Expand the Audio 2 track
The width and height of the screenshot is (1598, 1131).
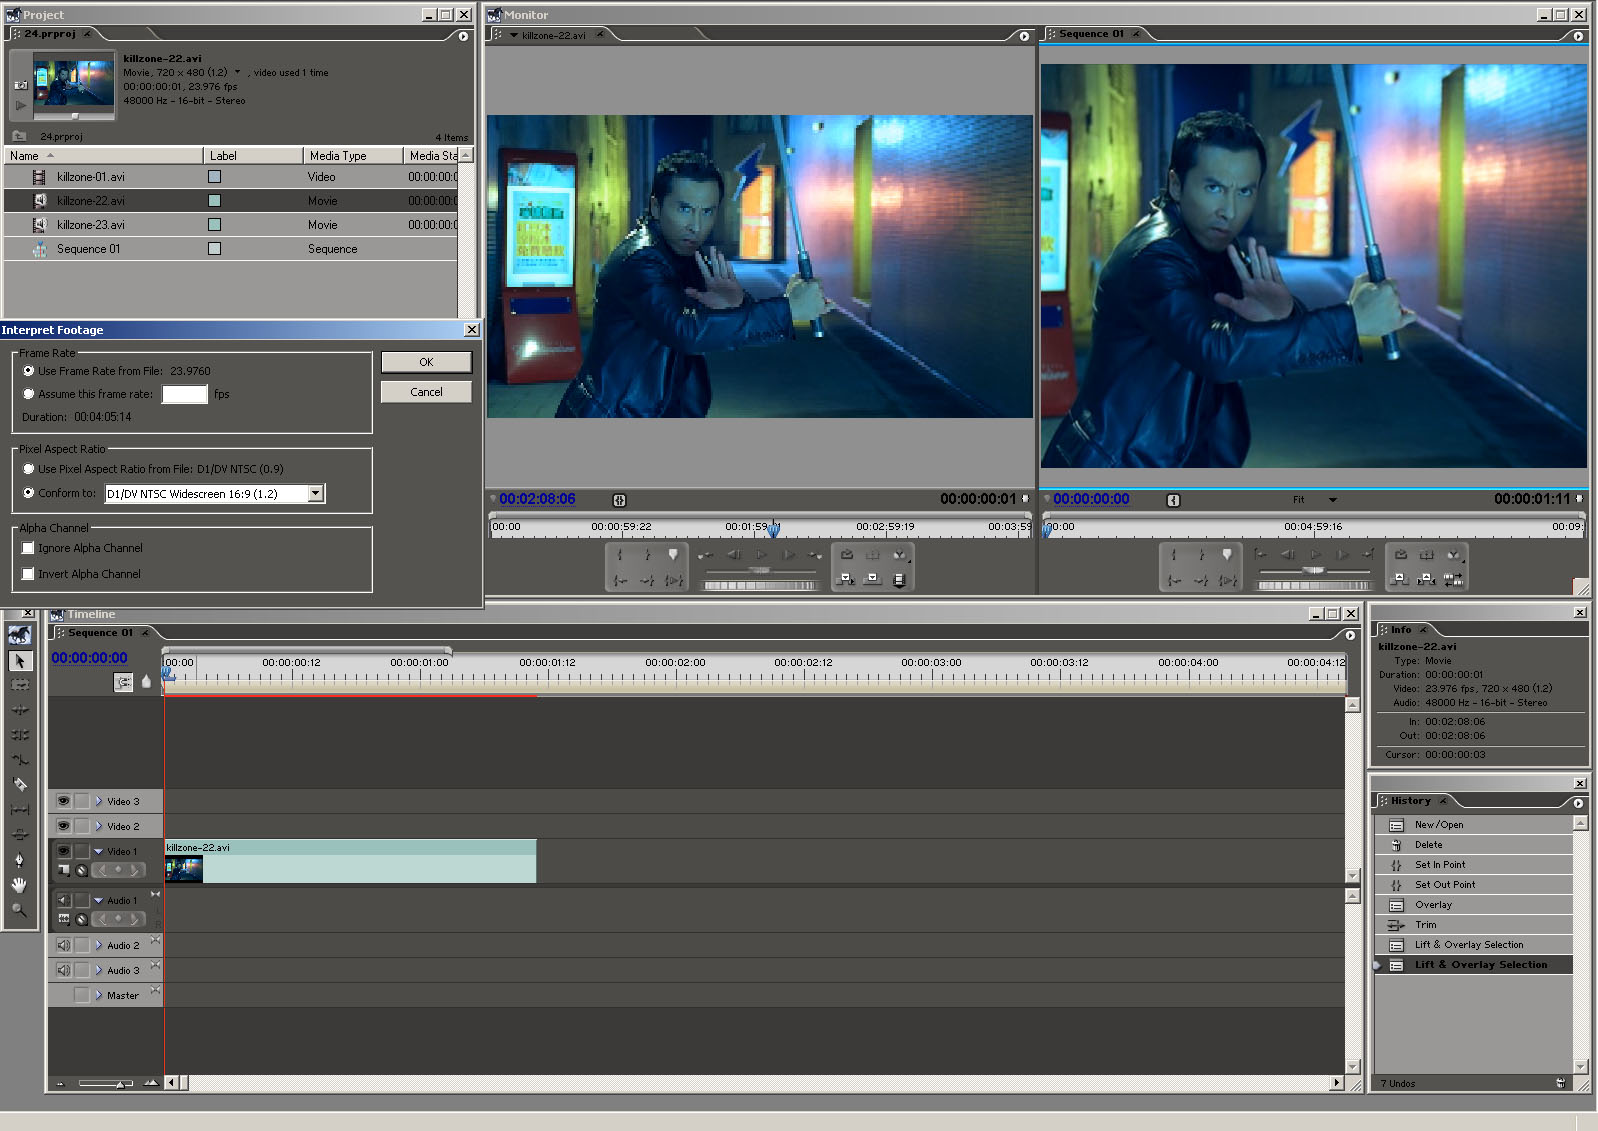pos(99,945)
